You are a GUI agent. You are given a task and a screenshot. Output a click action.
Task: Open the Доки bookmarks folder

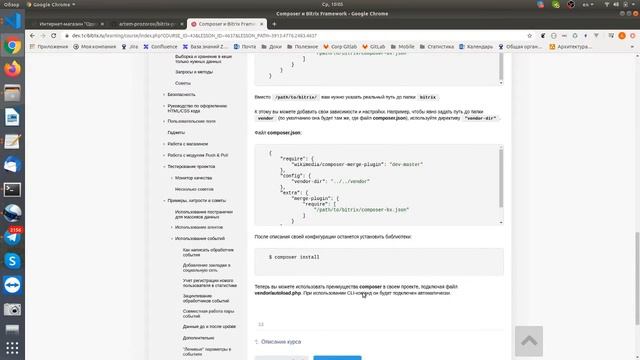[271, 47]
